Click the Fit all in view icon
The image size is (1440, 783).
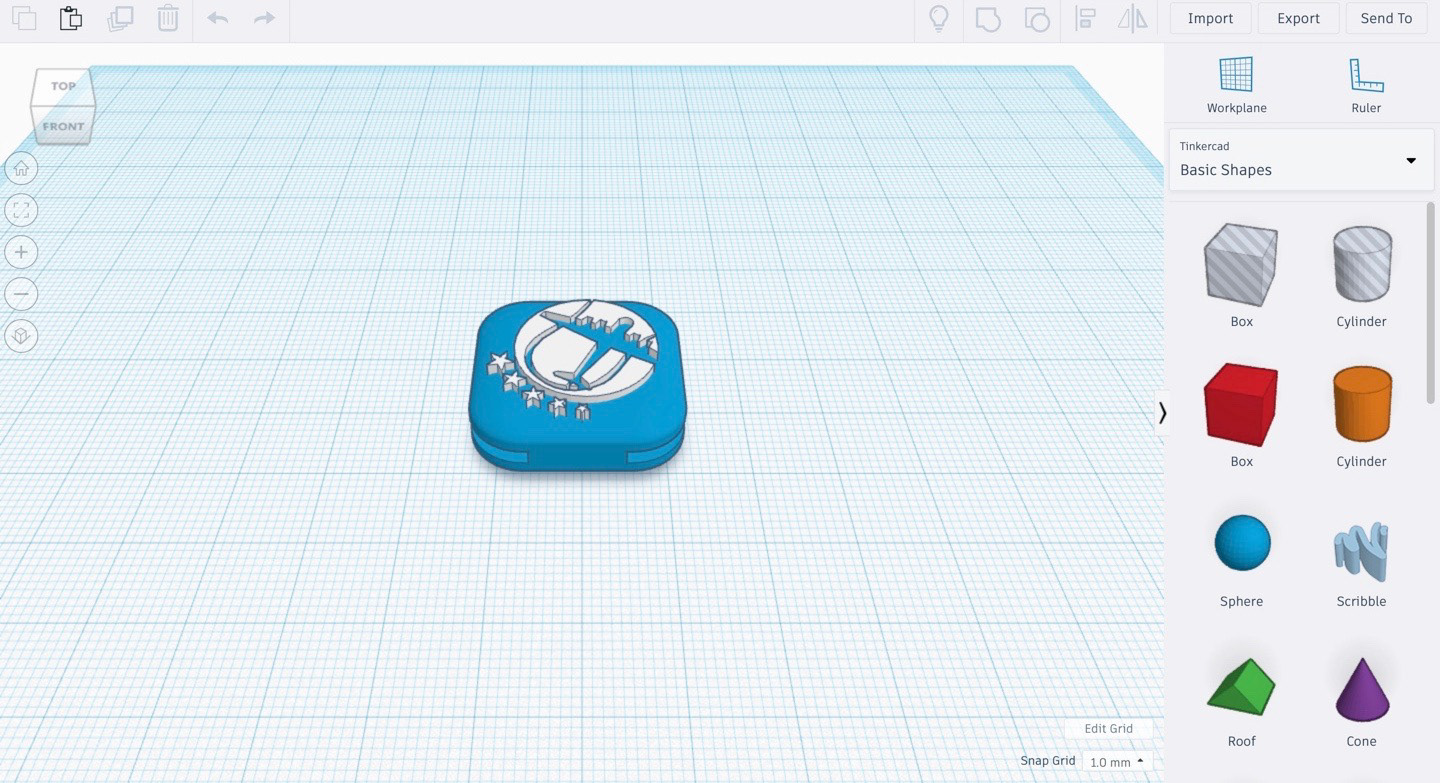click(x=21, y=210)
